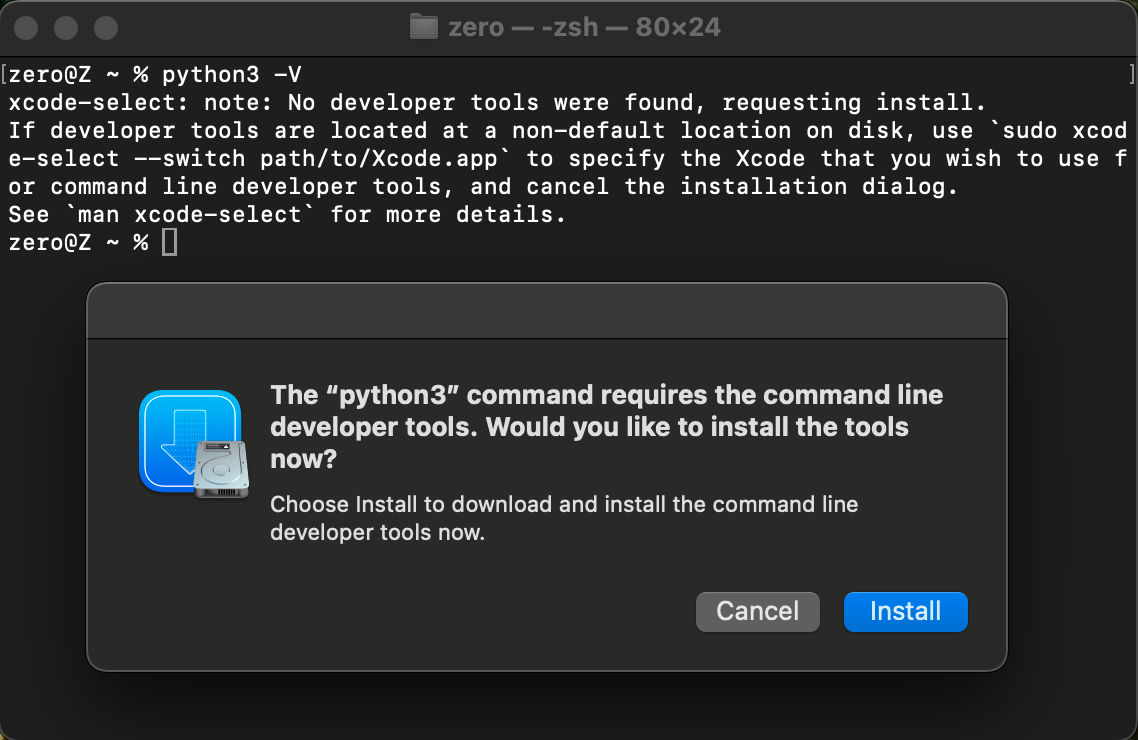
Task: Click the folder proxy icon in title bar
Action: click(x=424, y=27)
